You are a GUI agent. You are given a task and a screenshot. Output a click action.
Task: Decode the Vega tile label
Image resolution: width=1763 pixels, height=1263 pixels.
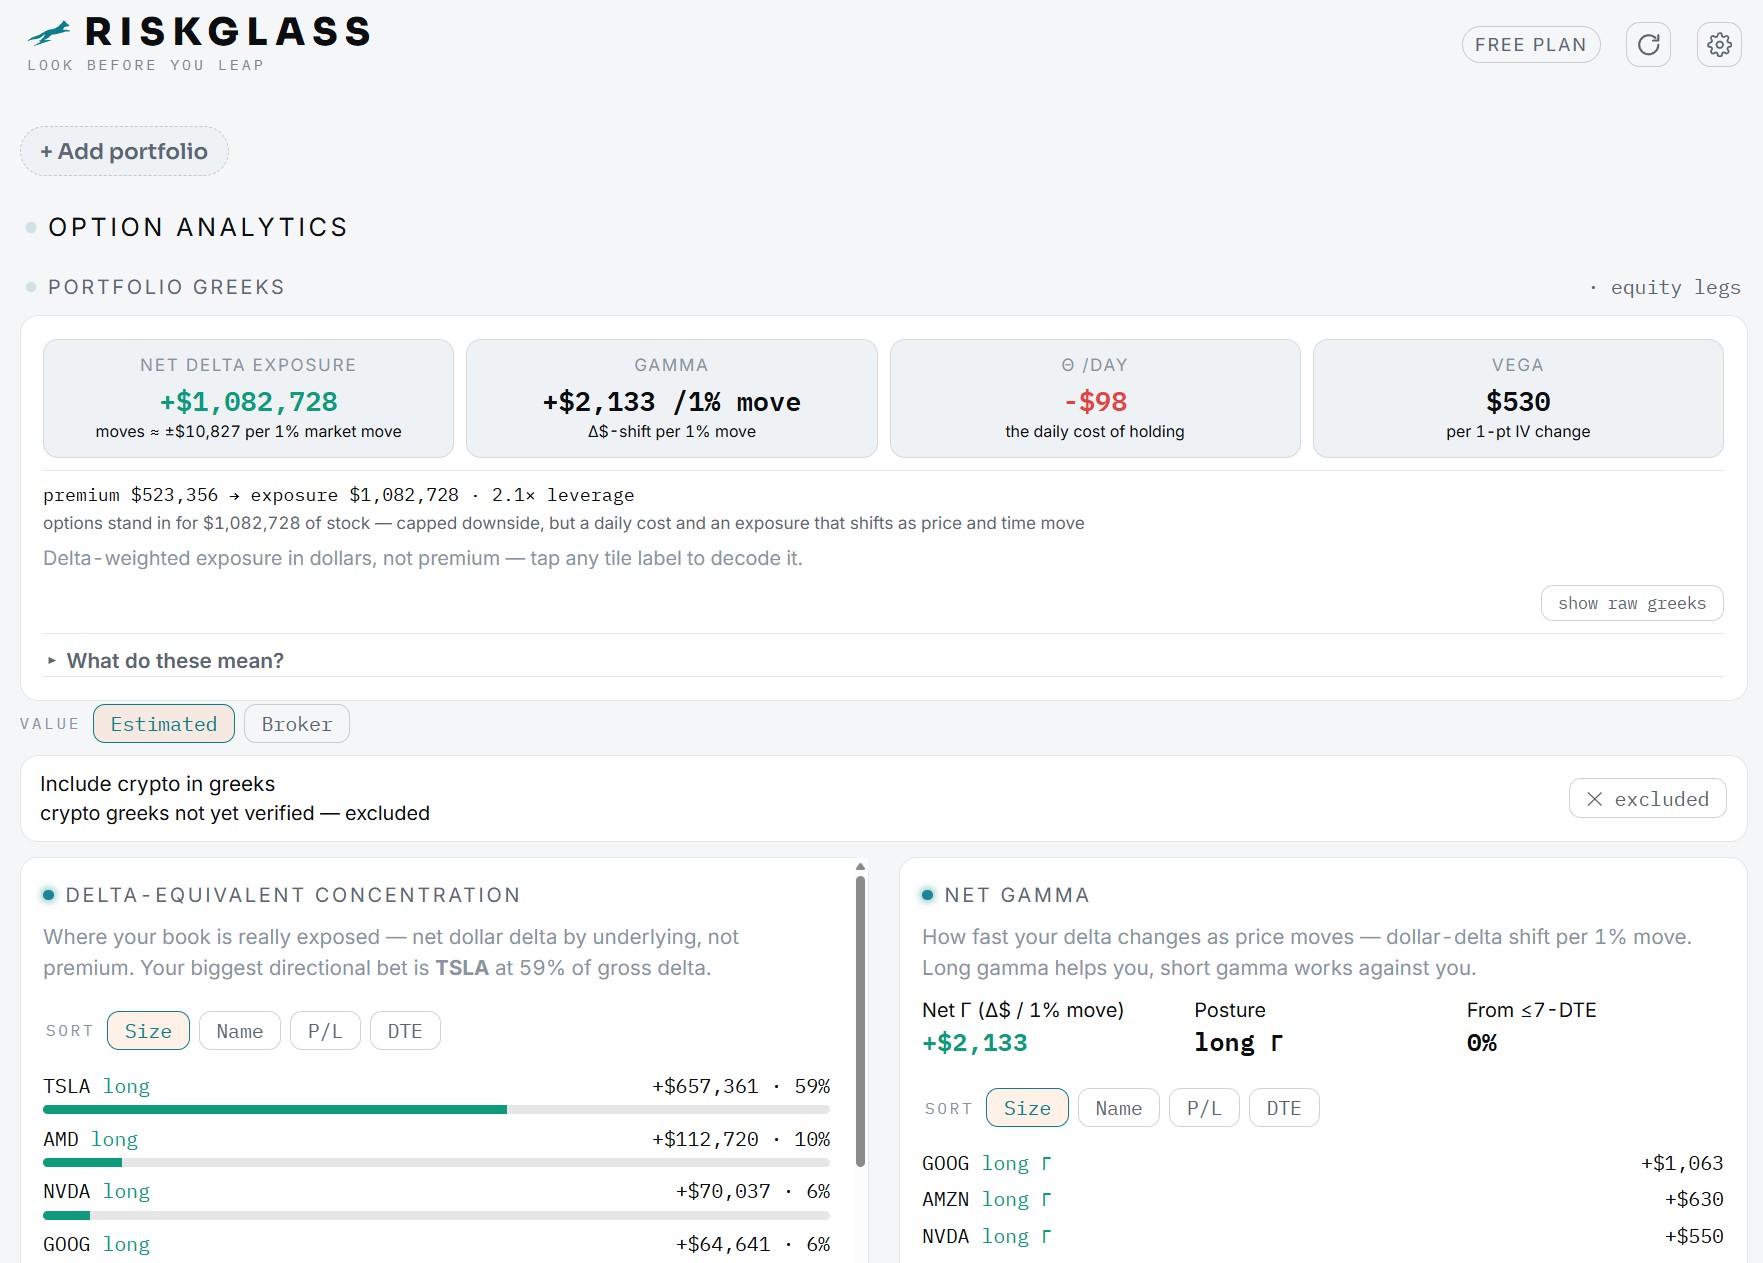[x=1517, y=365]
